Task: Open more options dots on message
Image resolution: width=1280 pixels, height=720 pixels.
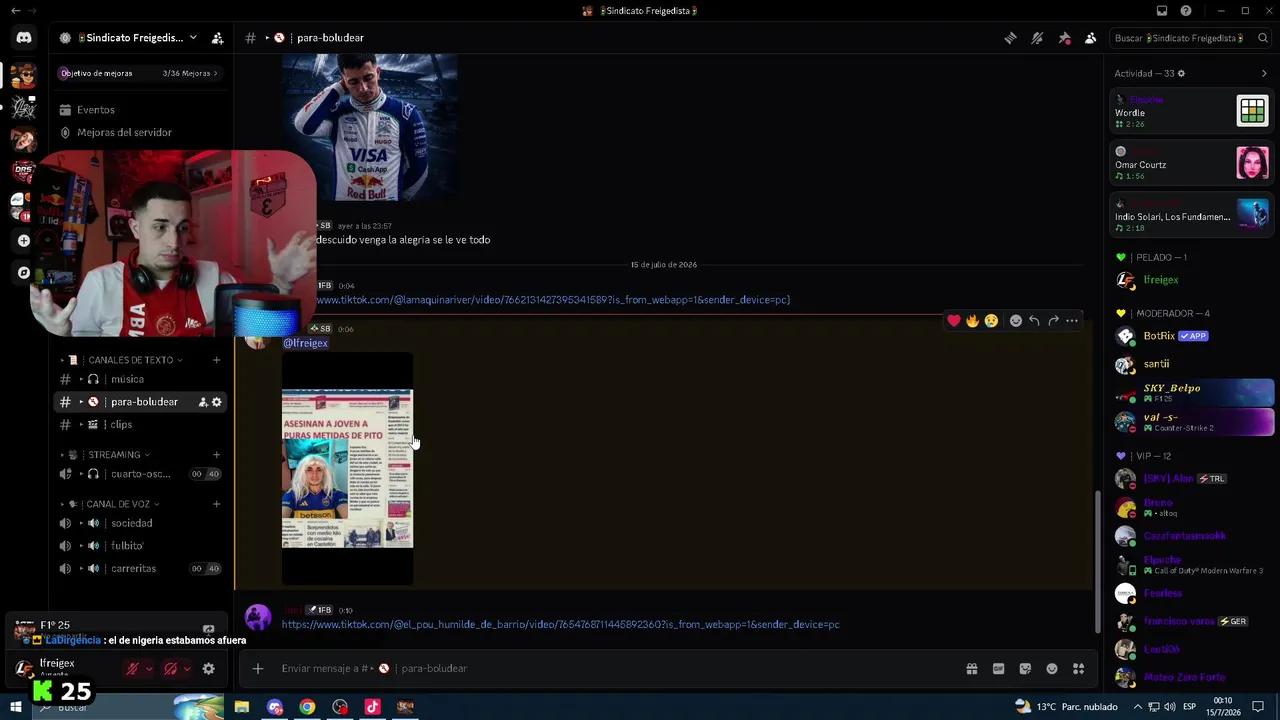Action: tap(1072, 320)
